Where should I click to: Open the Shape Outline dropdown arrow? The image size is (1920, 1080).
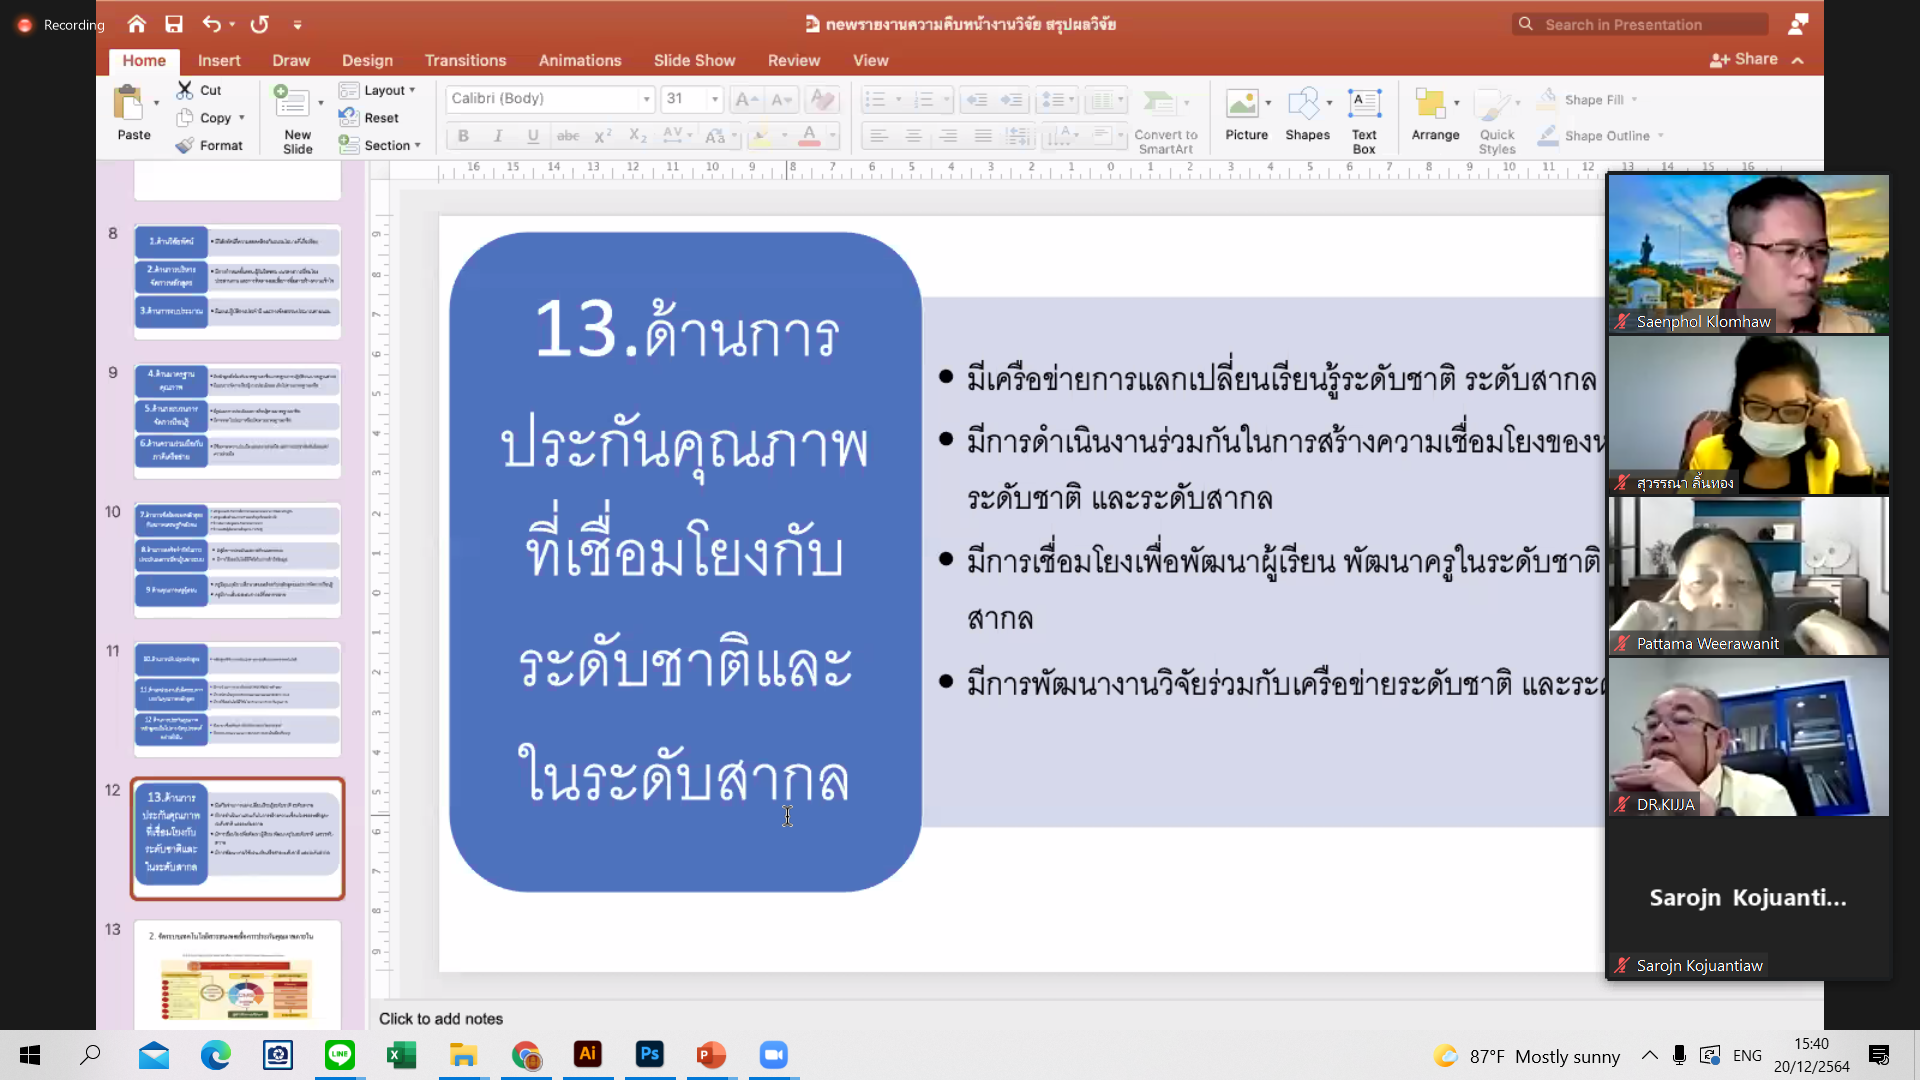coord(1660,136)
